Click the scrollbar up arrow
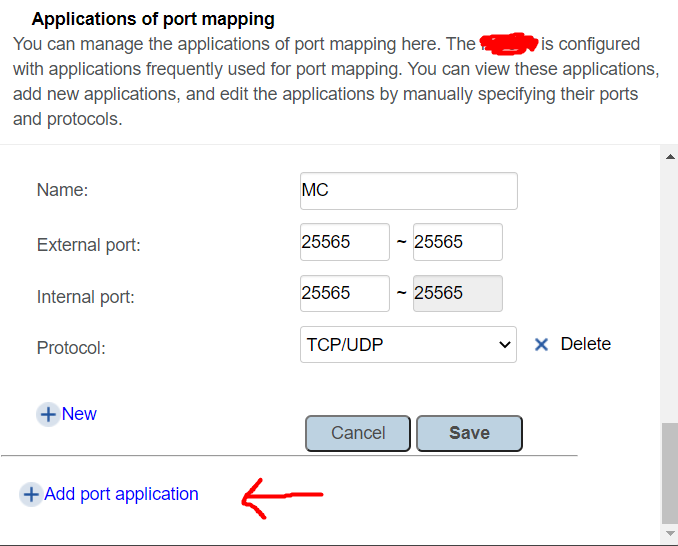Screen dimensions: 678x546 tap(670, 157)
